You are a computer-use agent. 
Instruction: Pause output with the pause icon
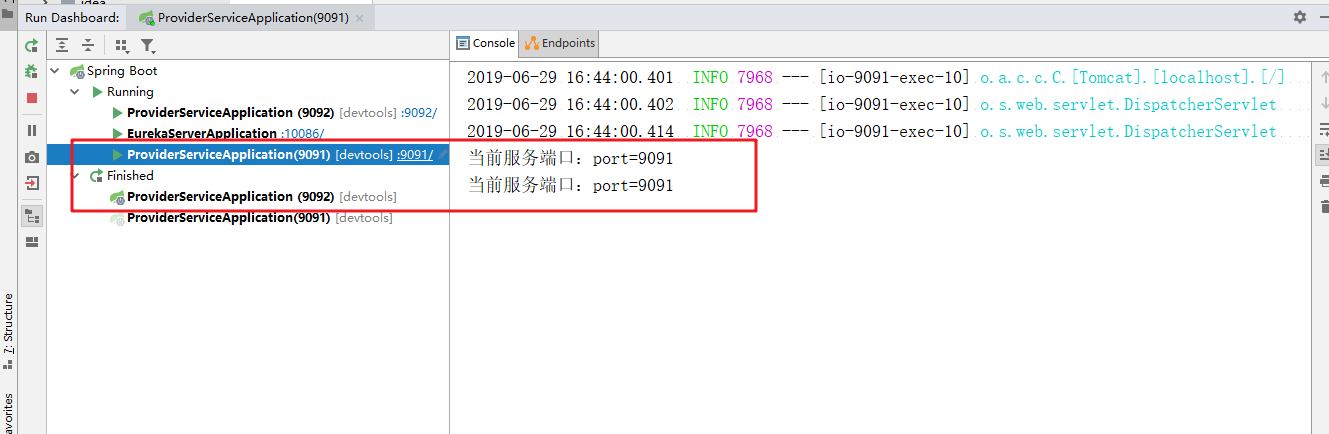click(x=32, y=130)
